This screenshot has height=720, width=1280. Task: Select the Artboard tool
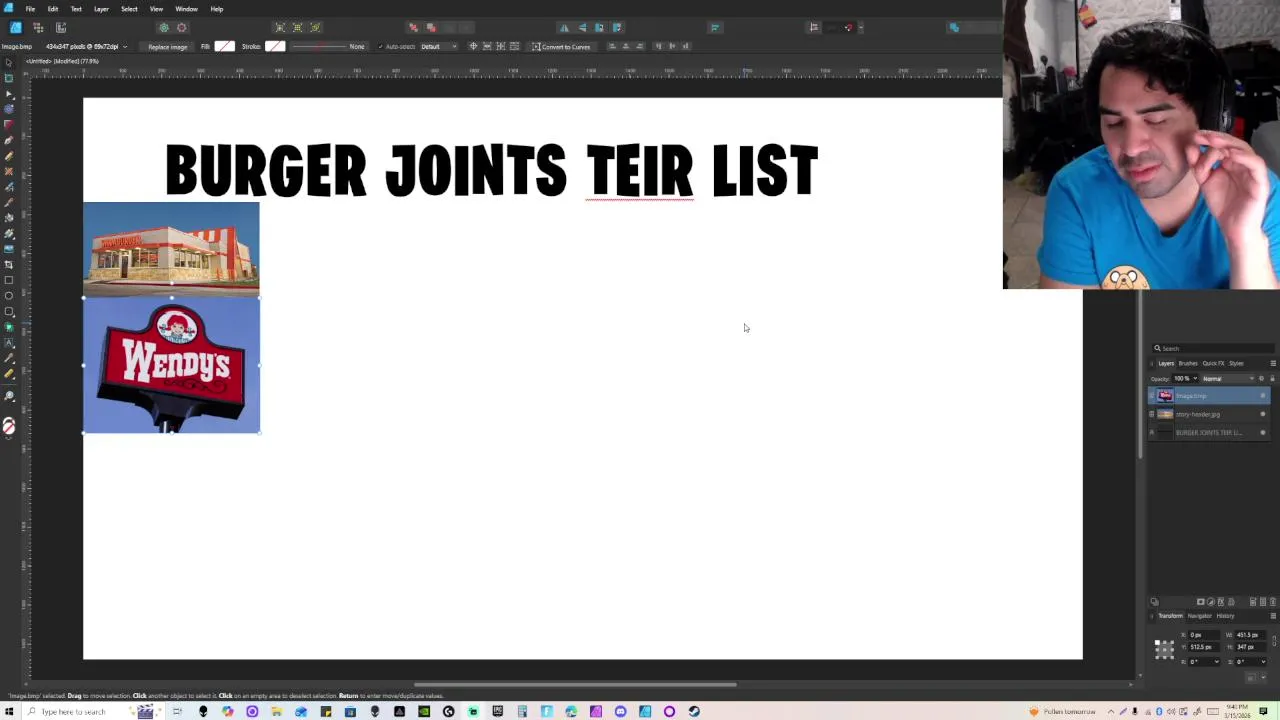point(9,78)
